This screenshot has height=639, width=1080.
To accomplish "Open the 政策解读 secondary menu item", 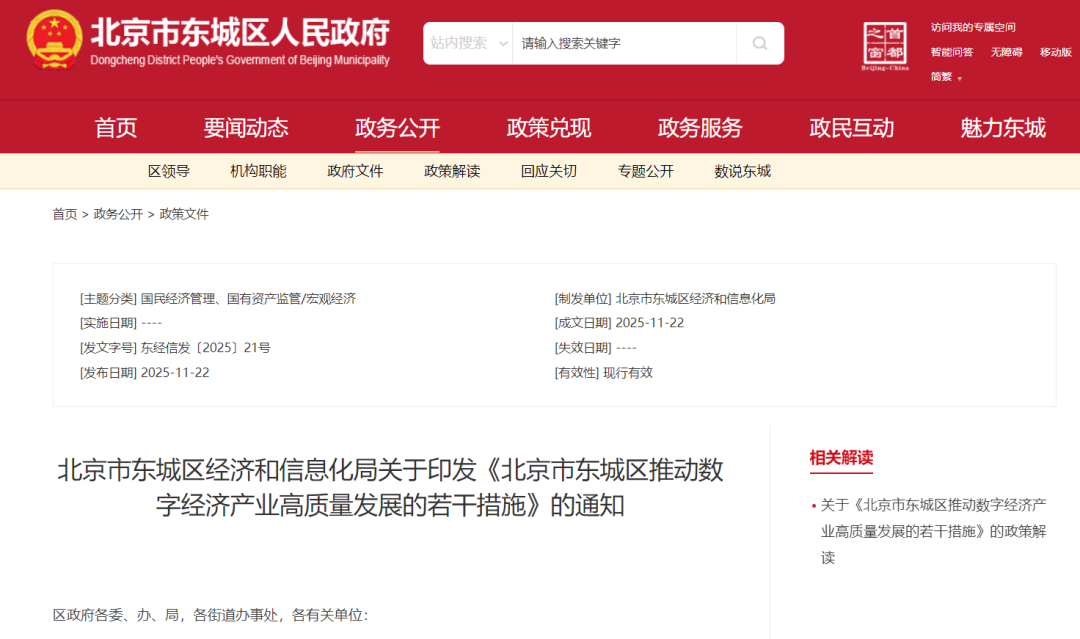I will point(451,170).
